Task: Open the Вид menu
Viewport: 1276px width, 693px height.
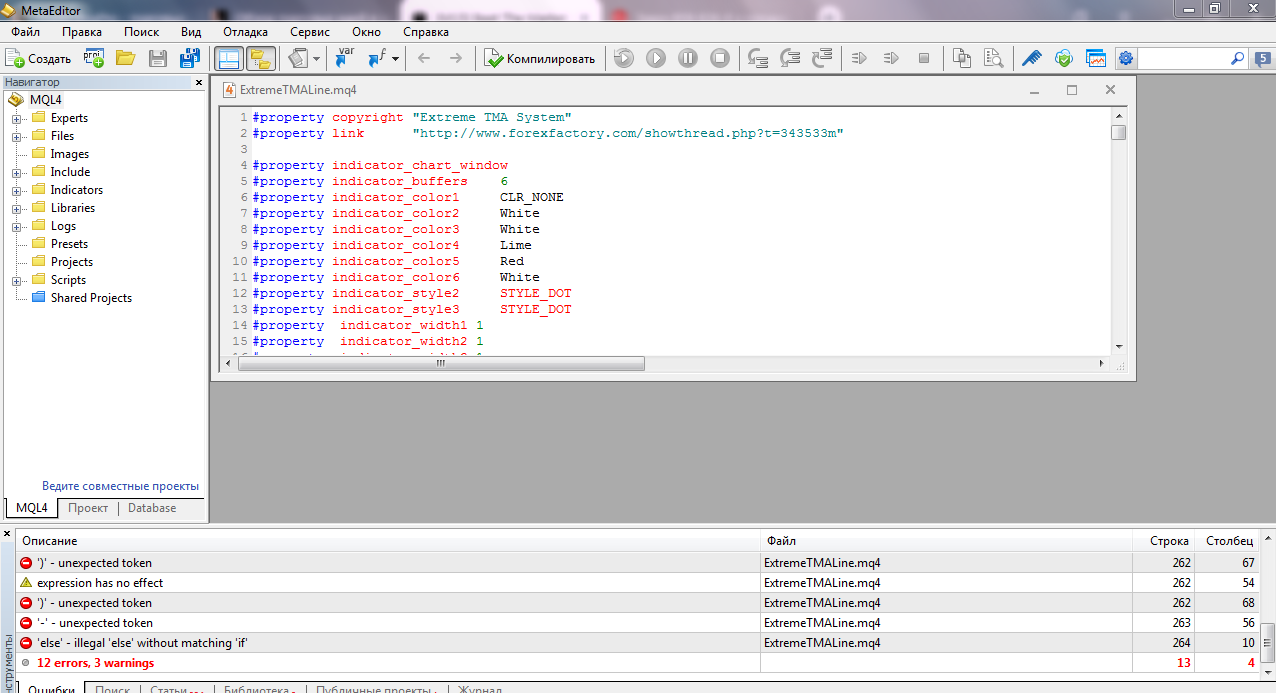Action: pos(191,32)
